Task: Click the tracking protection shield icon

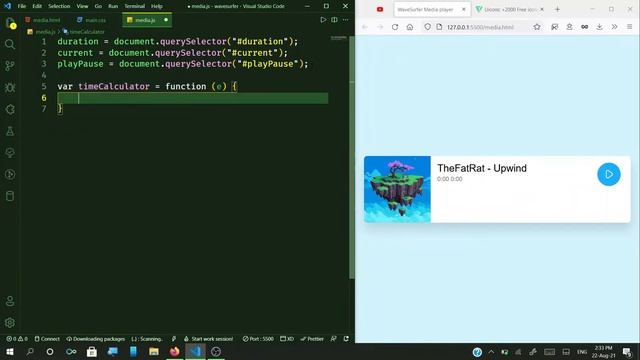Action: click(x=427, y=27)
